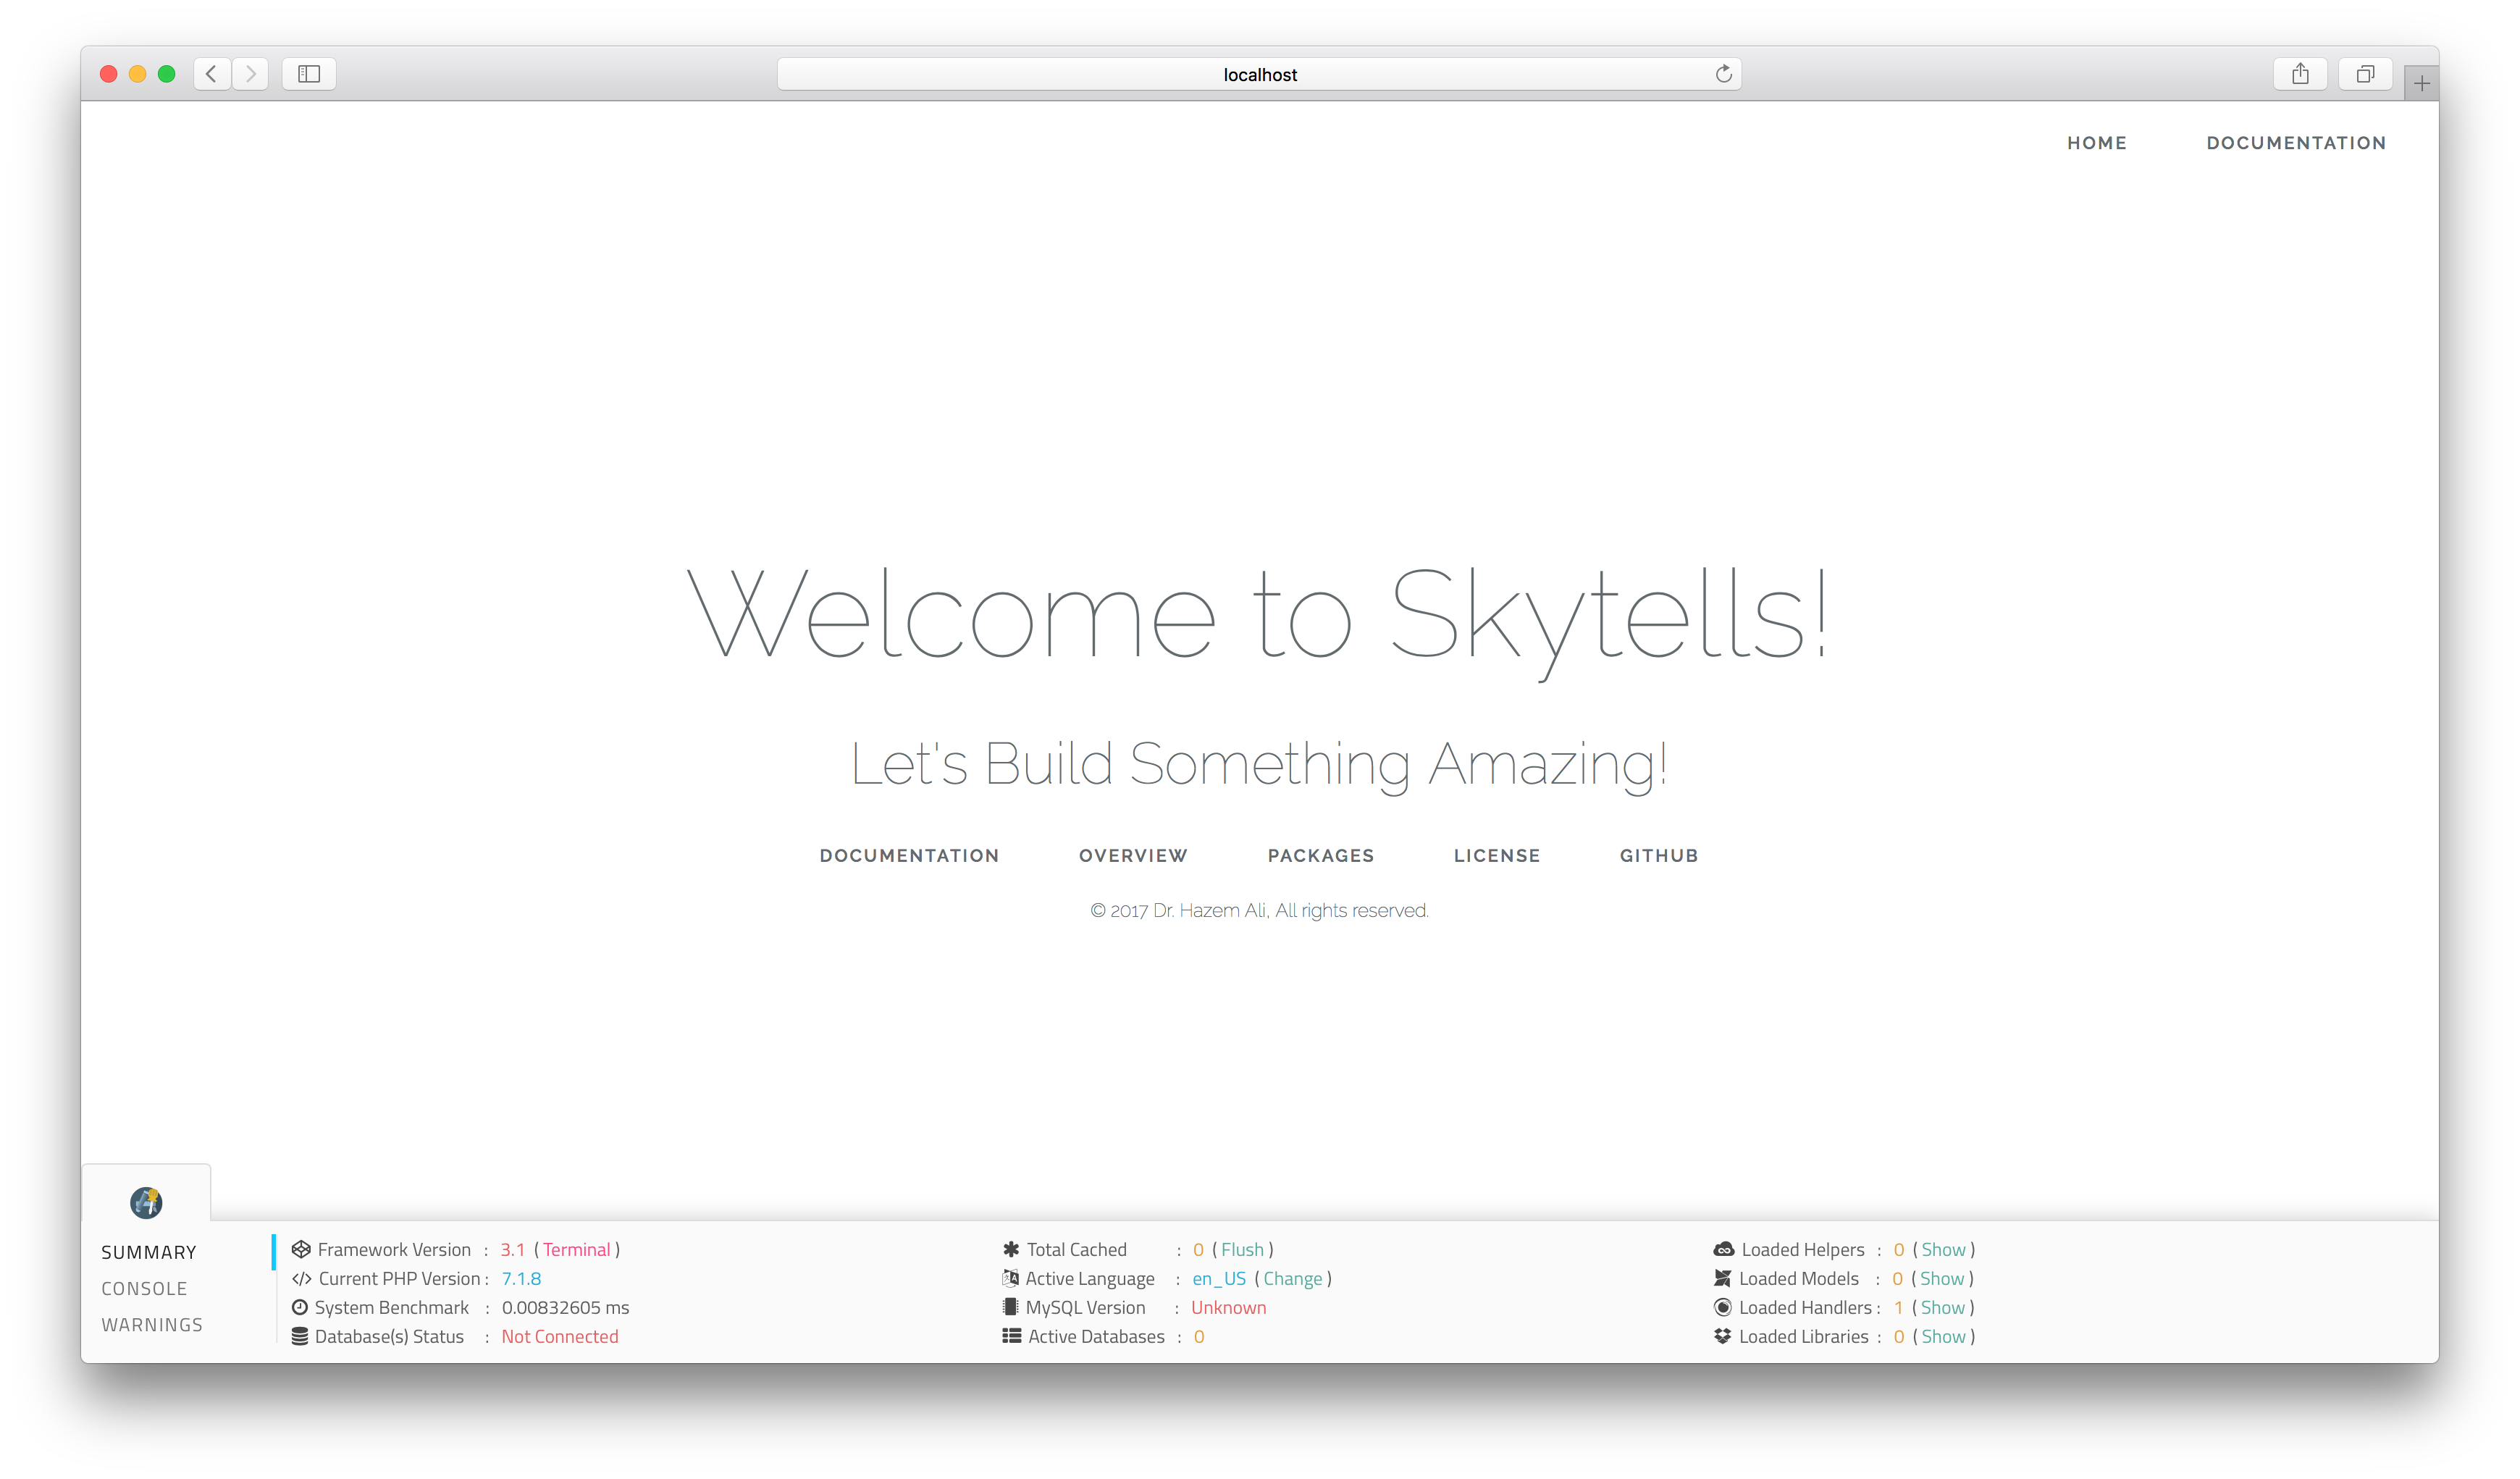This screenshot has height=1479, width=2520.
Task: Click the Safari back arrow button
Action: pyautogui.click(x=212, y=74)
